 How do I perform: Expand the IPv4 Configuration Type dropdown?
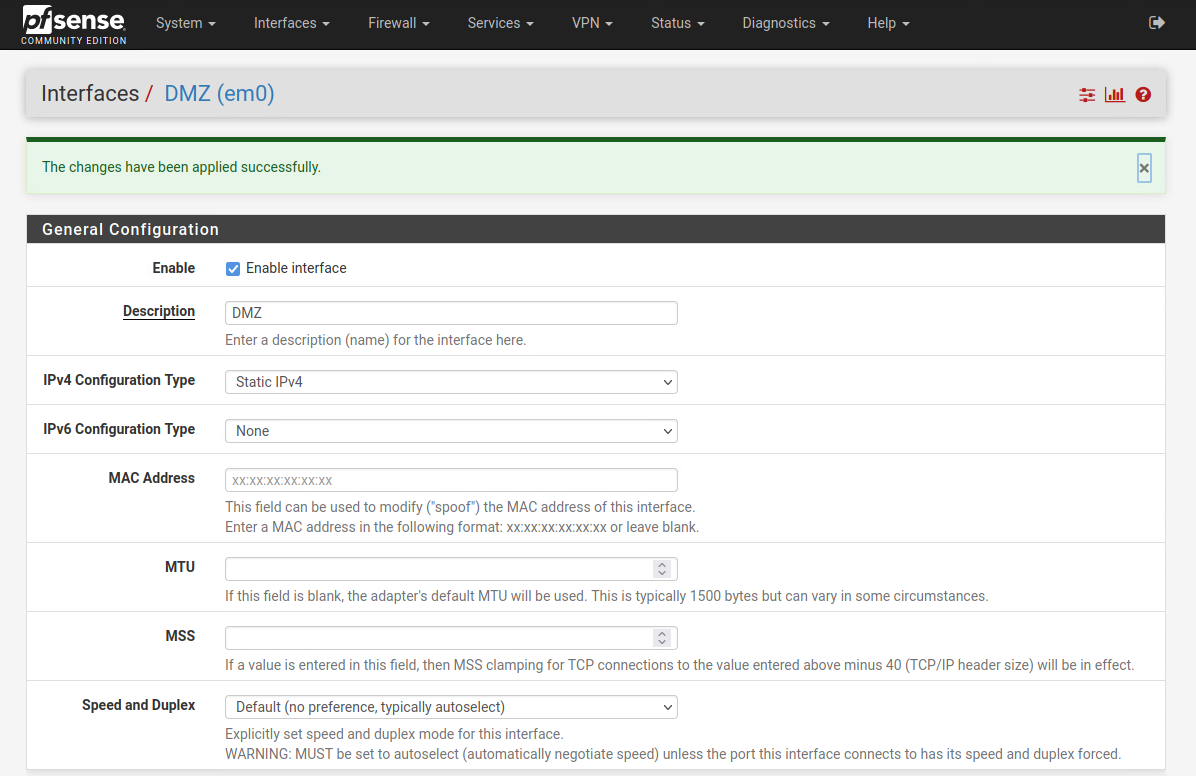coord(451,382)
